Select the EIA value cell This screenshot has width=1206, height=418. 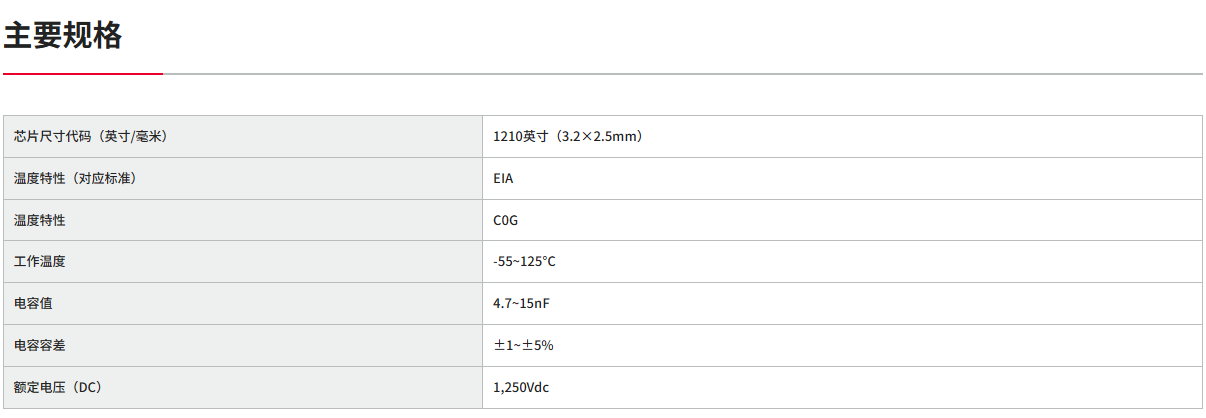click(x=504, y=178)
